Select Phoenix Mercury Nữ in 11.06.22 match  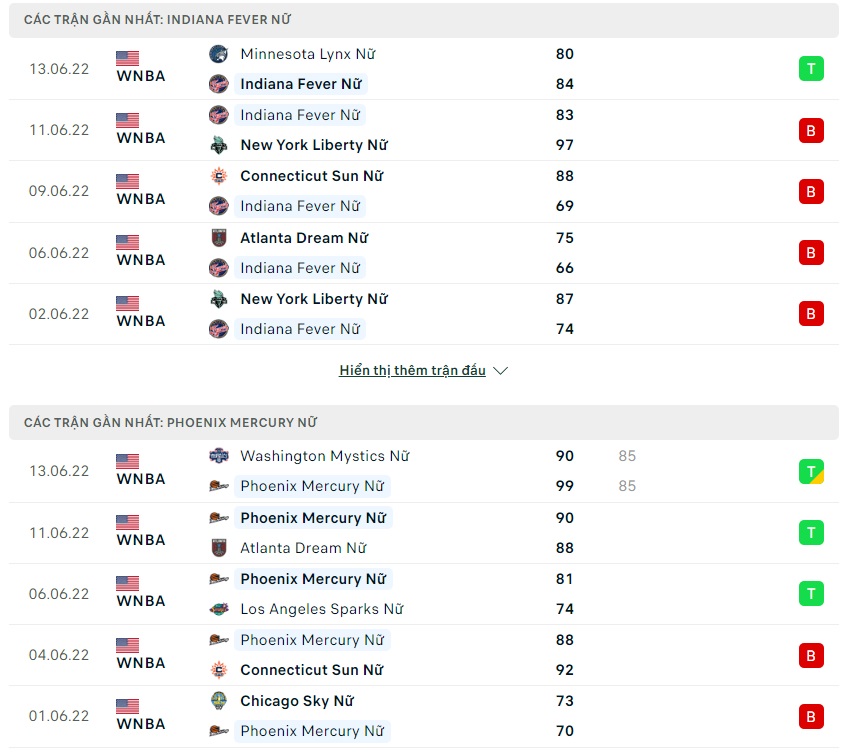[313, 518]
